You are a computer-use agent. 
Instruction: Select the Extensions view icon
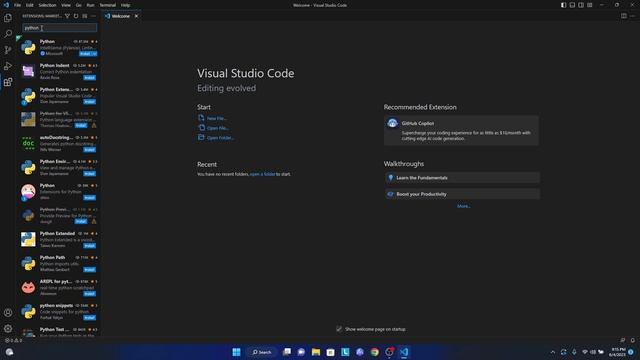tap(8, 82)
